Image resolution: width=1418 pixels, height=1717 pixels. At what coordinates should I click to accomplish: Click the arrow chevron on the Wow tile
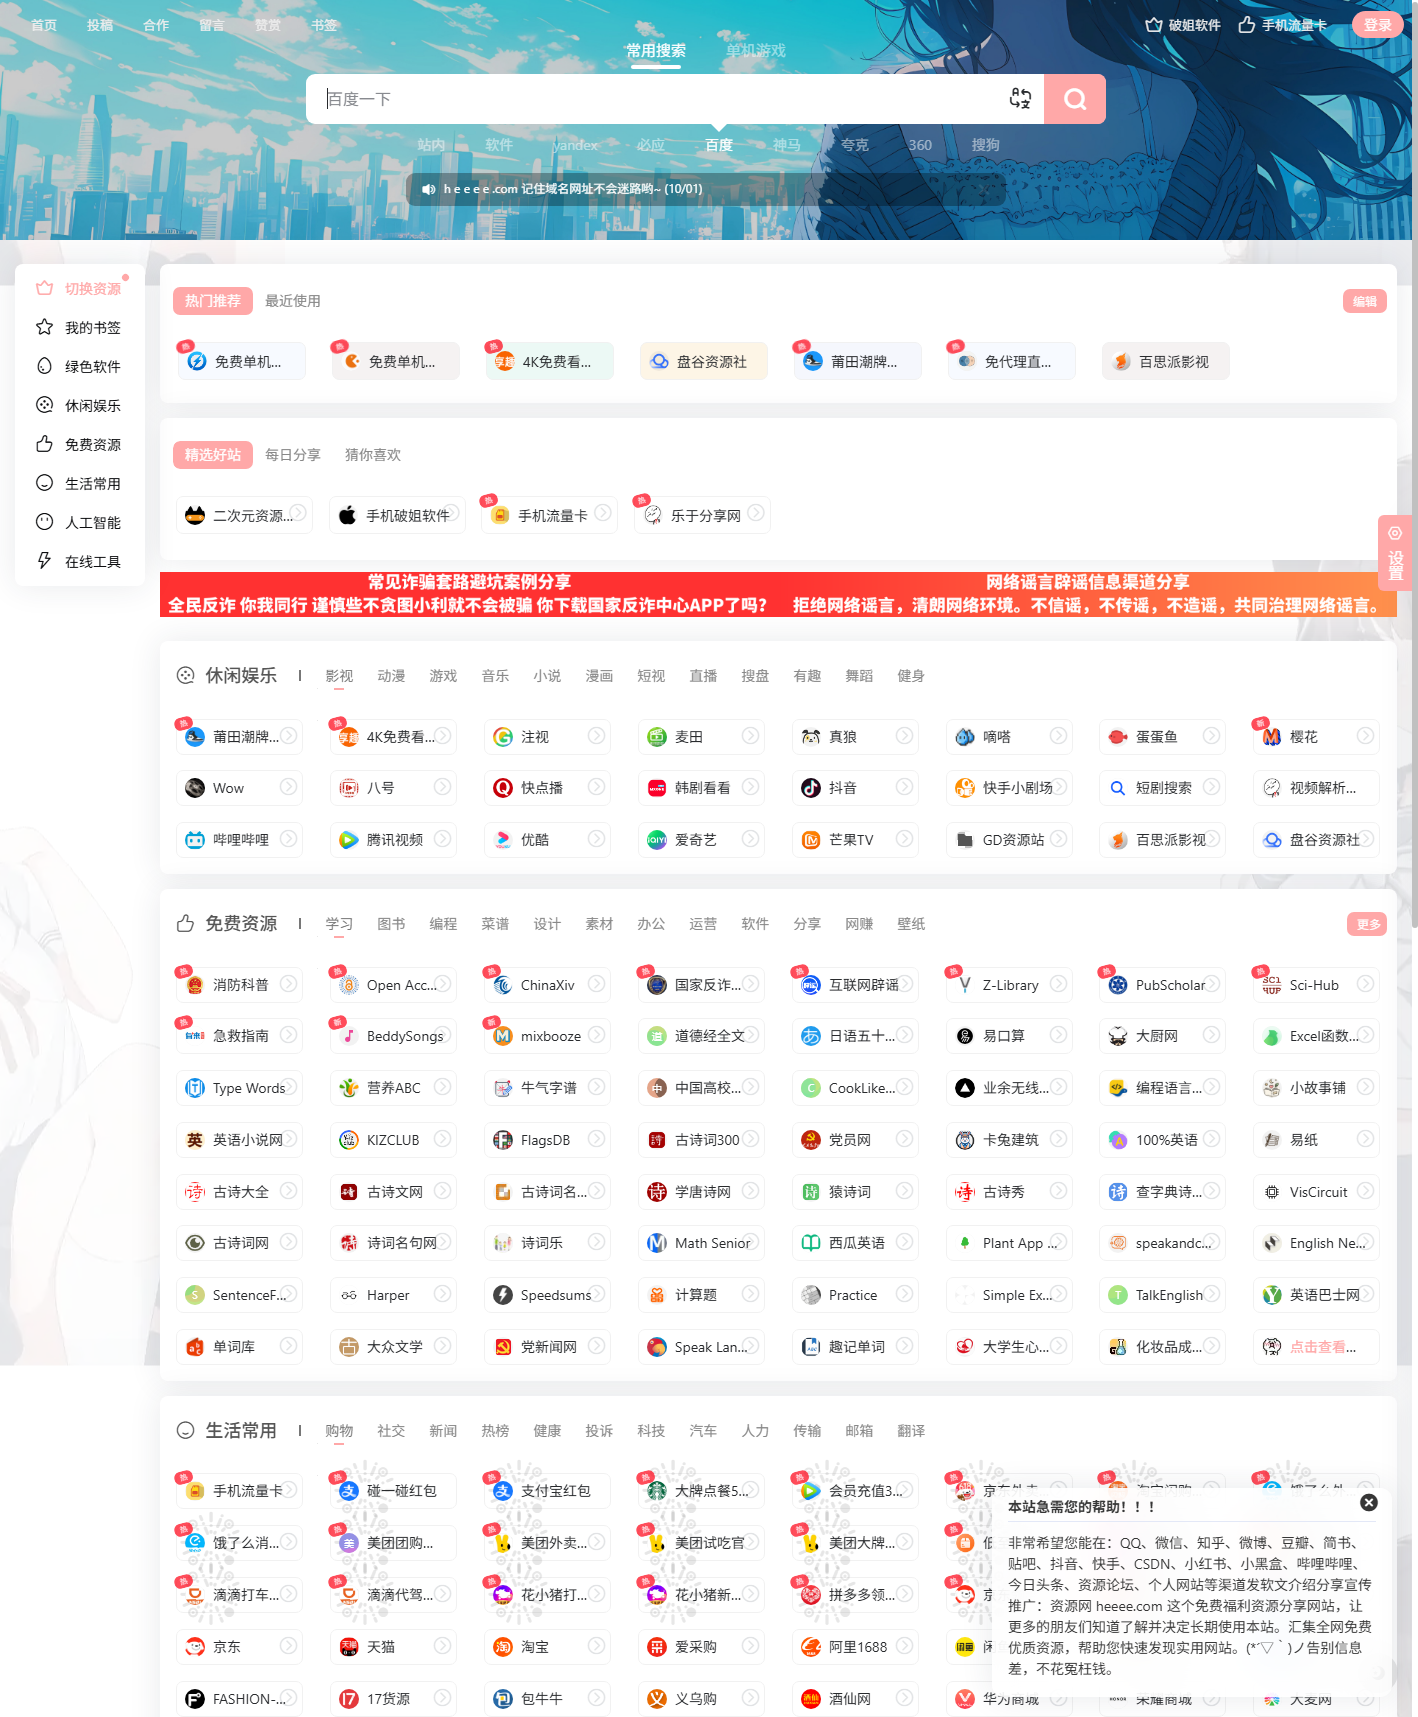(288, 787)
